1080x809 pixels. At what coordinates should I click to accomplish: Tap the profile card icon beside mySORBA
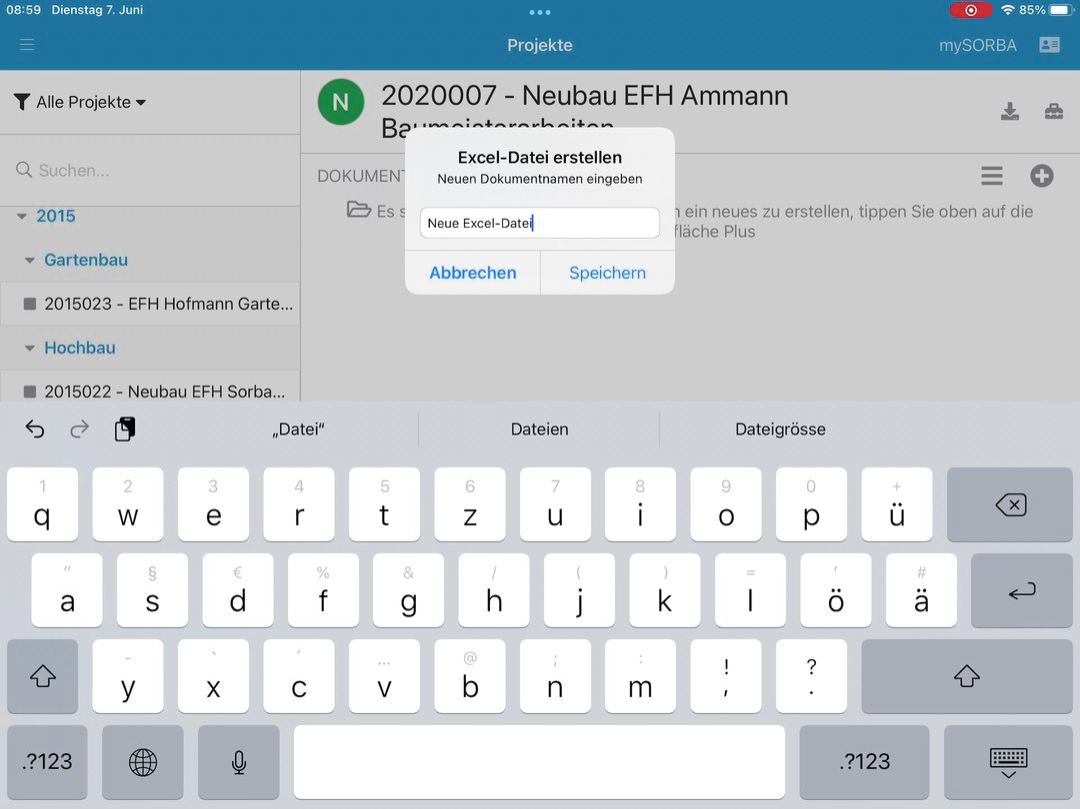(1049, 45)
